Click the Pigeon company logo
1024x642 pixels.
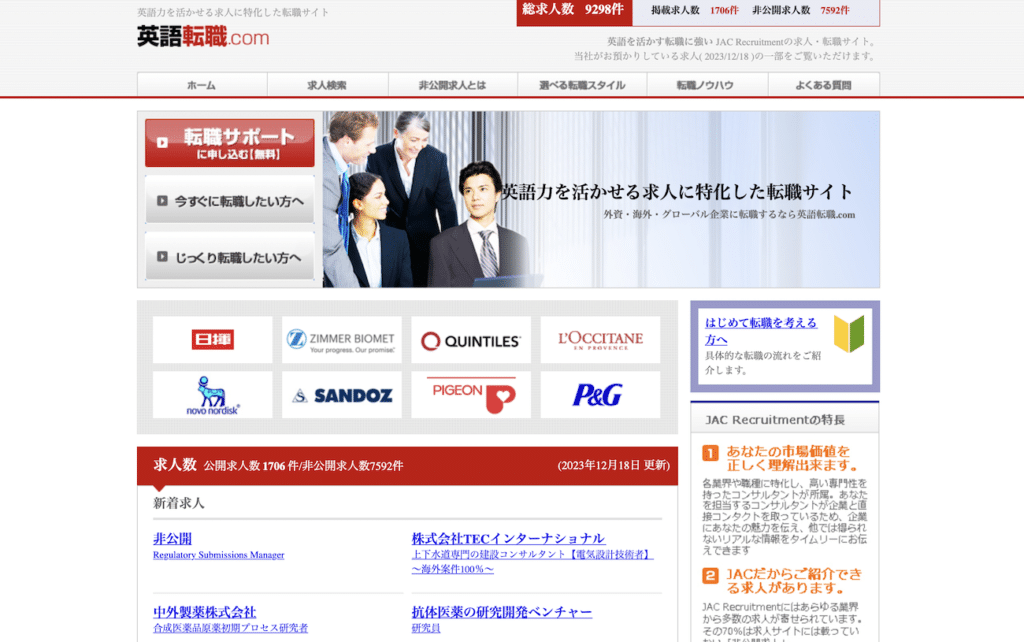[x=471, y=395]
